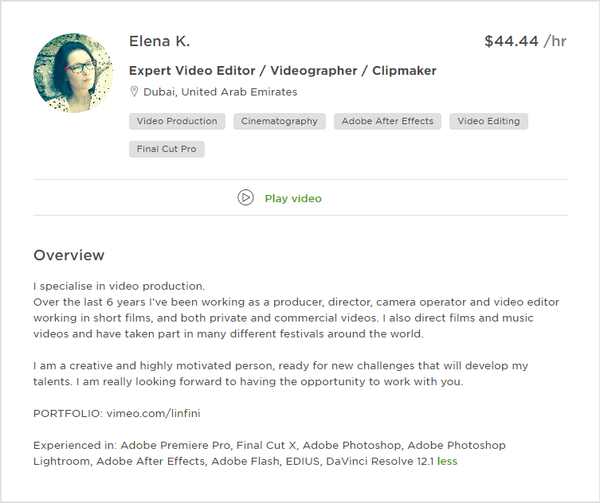Viewport: 600px width, 503px height.
Task: Click the 'I specialise in video production' line
Action: 119,286
